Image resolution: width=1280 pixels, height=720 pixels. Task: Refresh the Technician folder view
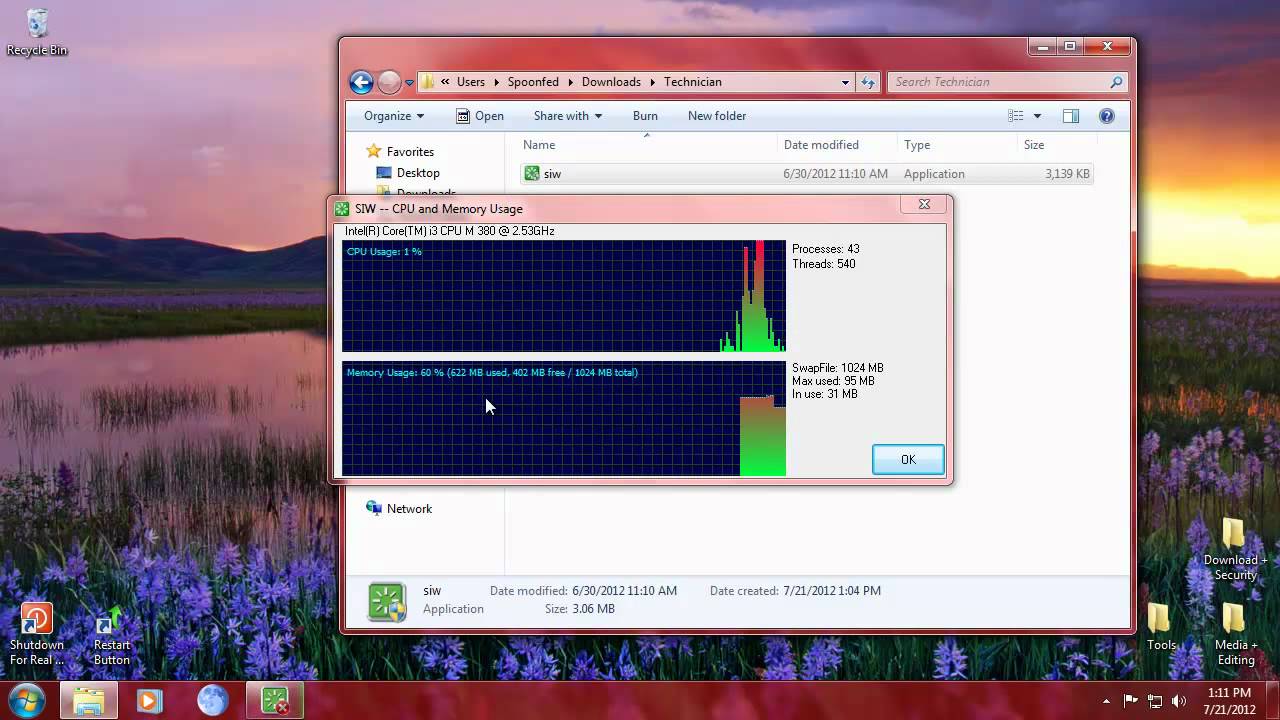[x=867, y=83]
